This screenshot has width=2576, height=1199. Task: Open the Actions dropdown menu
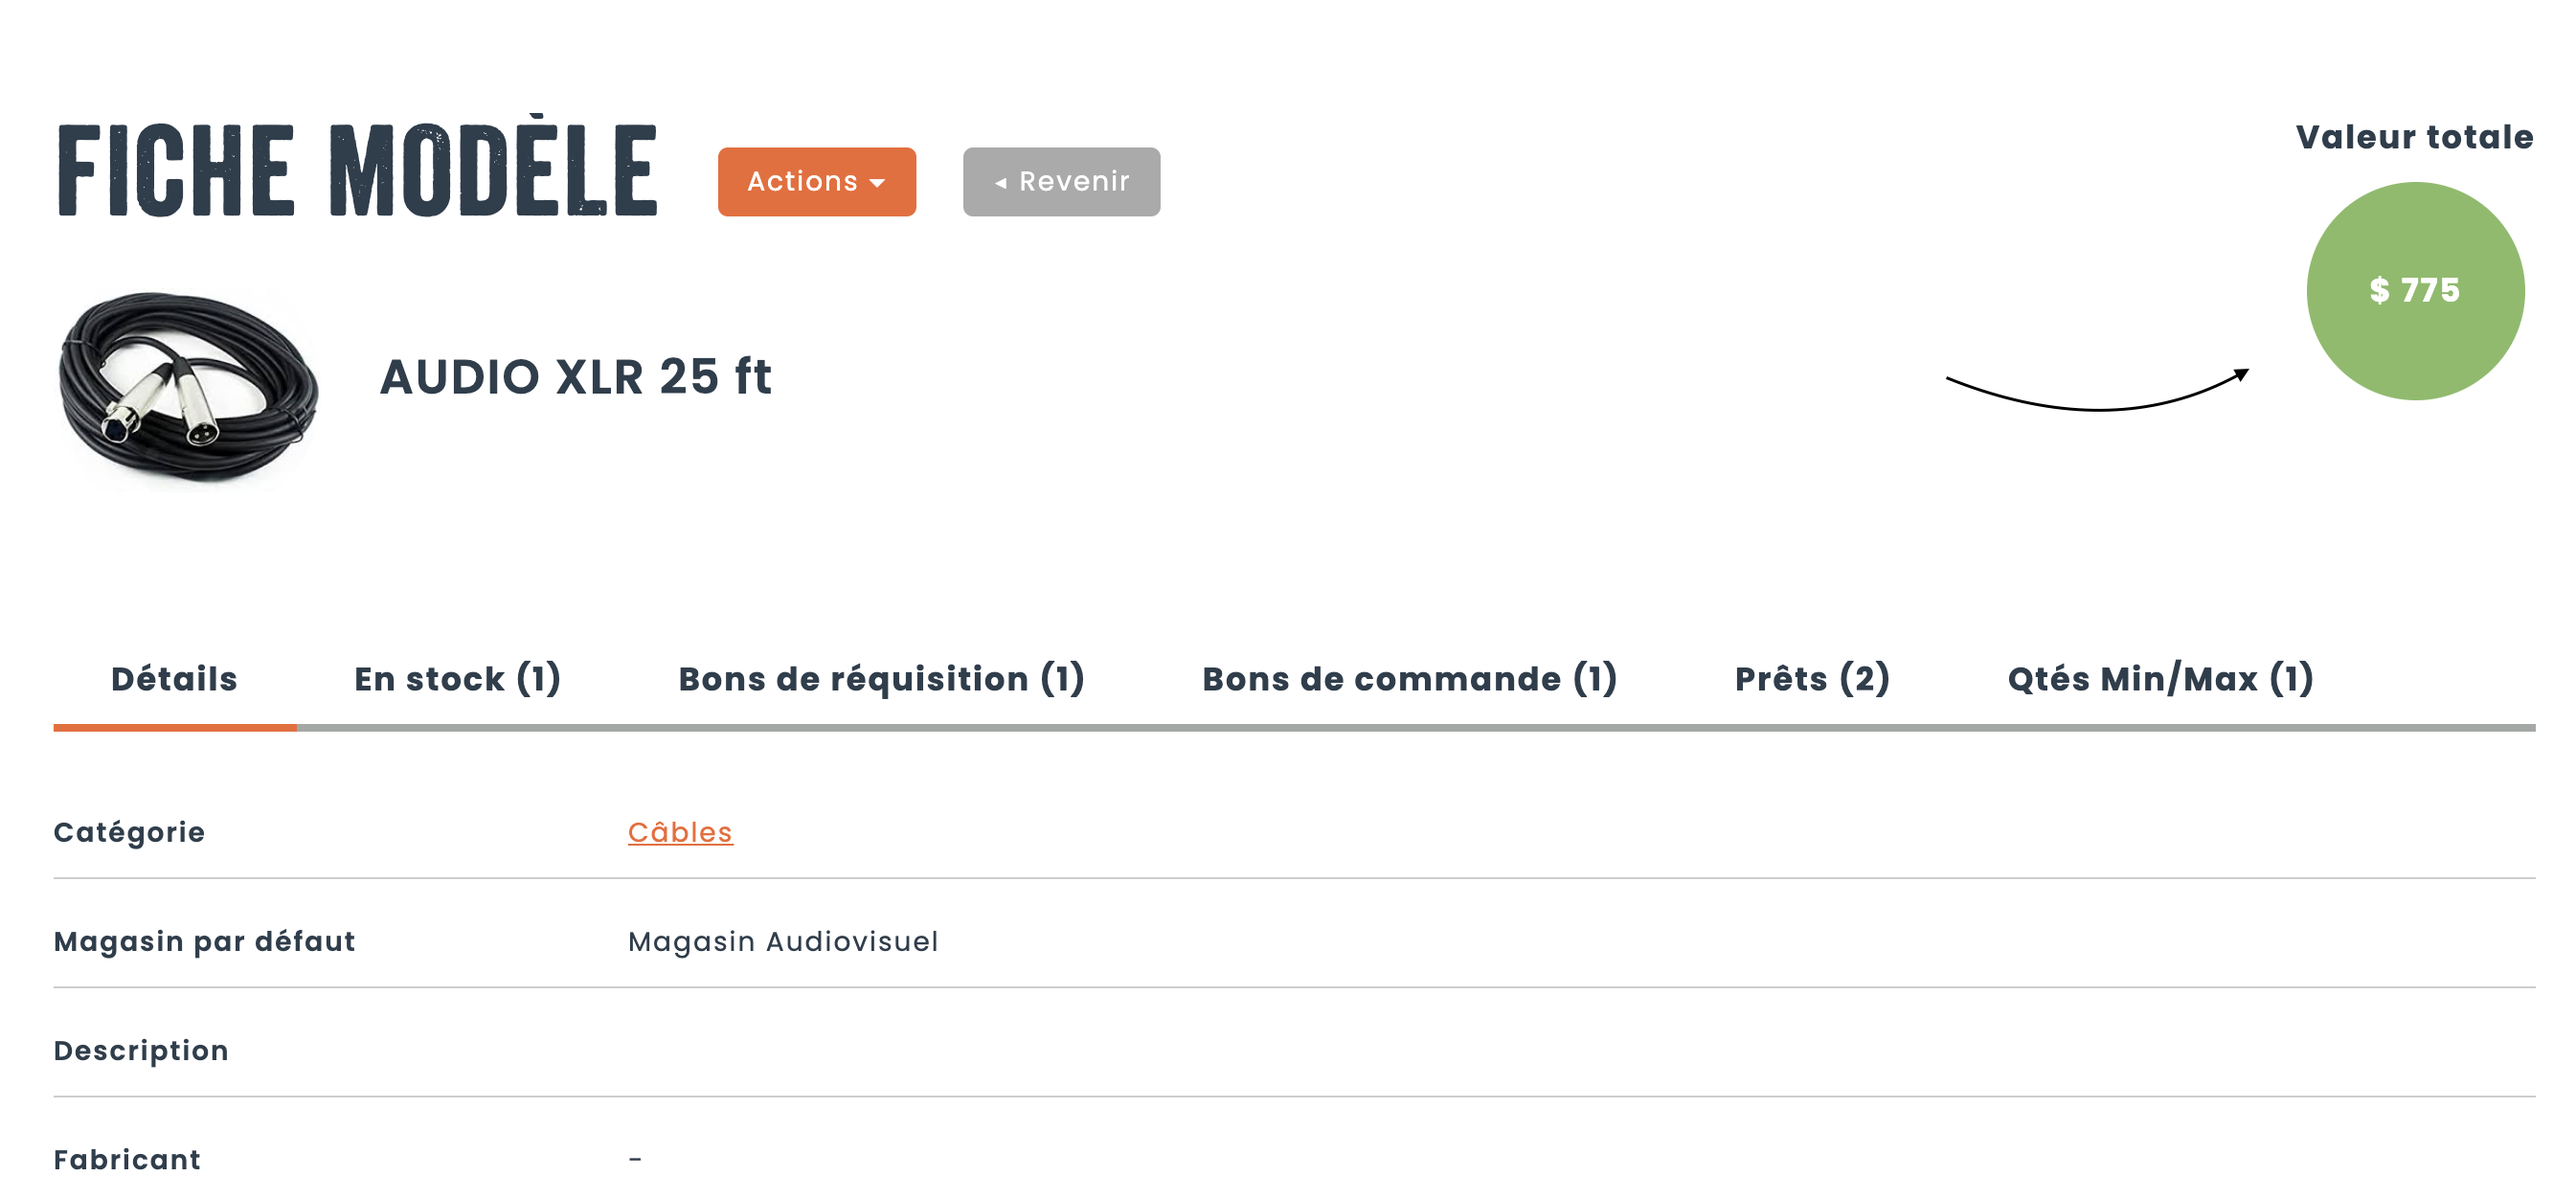pos(816,181)
